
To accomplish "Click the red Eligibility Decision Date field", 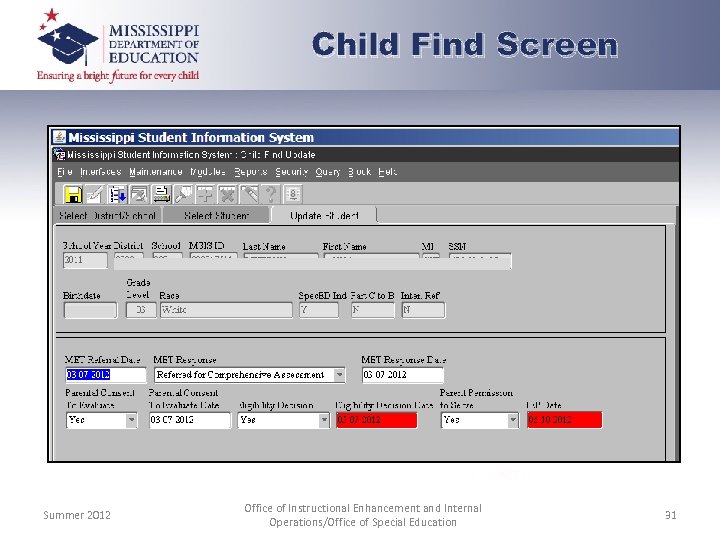I will tap(377, 420).
